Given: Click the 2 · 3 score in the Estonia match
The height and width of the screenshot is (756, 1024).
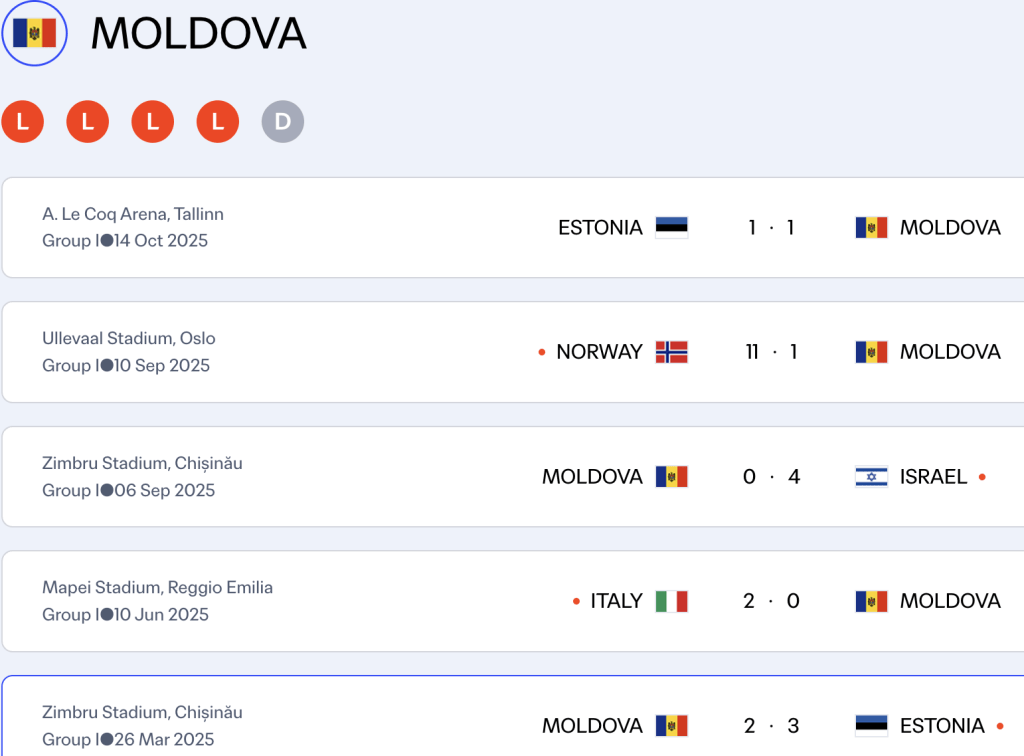Looking at the screenshot, I should click(771, 726).
